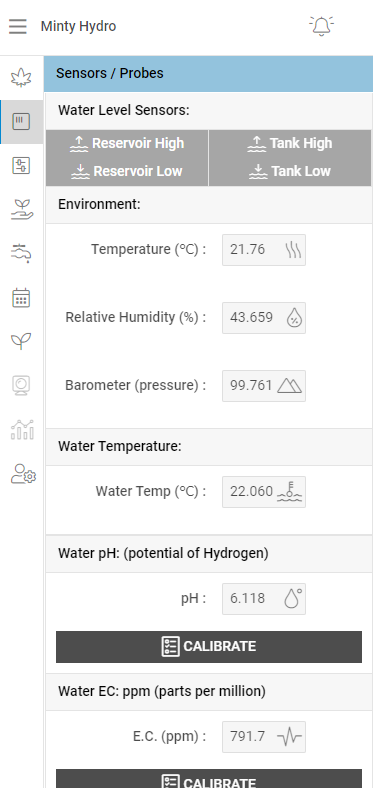Click the Temperature value field
Viewport: 373px width, 788px height.
(x=264, y=250)
